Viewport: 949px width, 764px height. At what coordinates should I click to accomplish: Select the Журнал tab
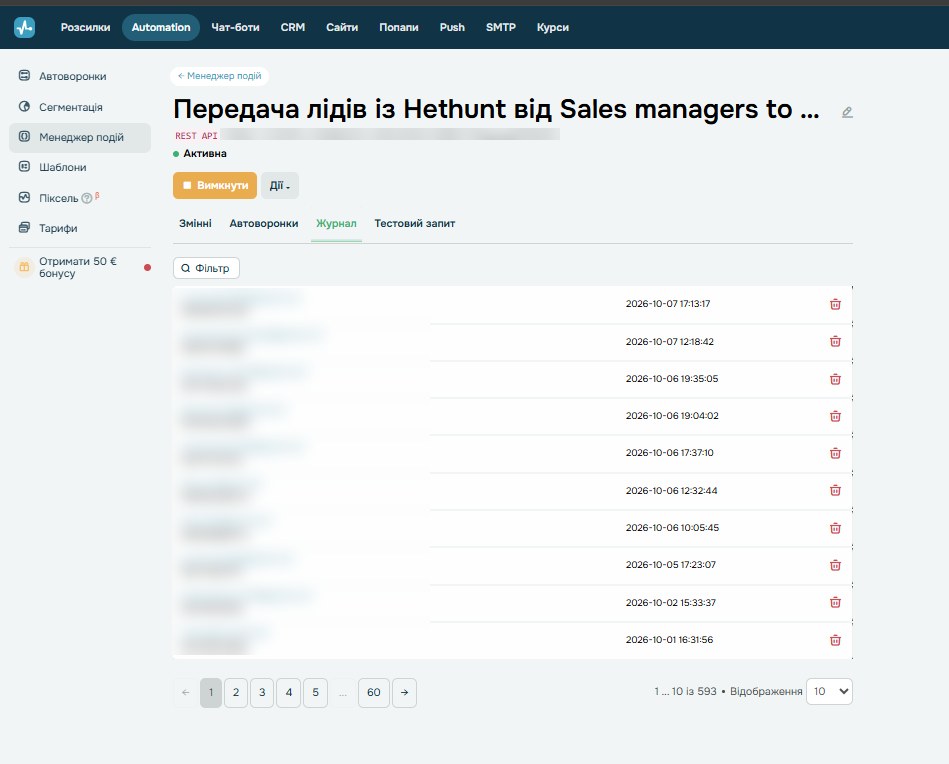pos(337,223)
